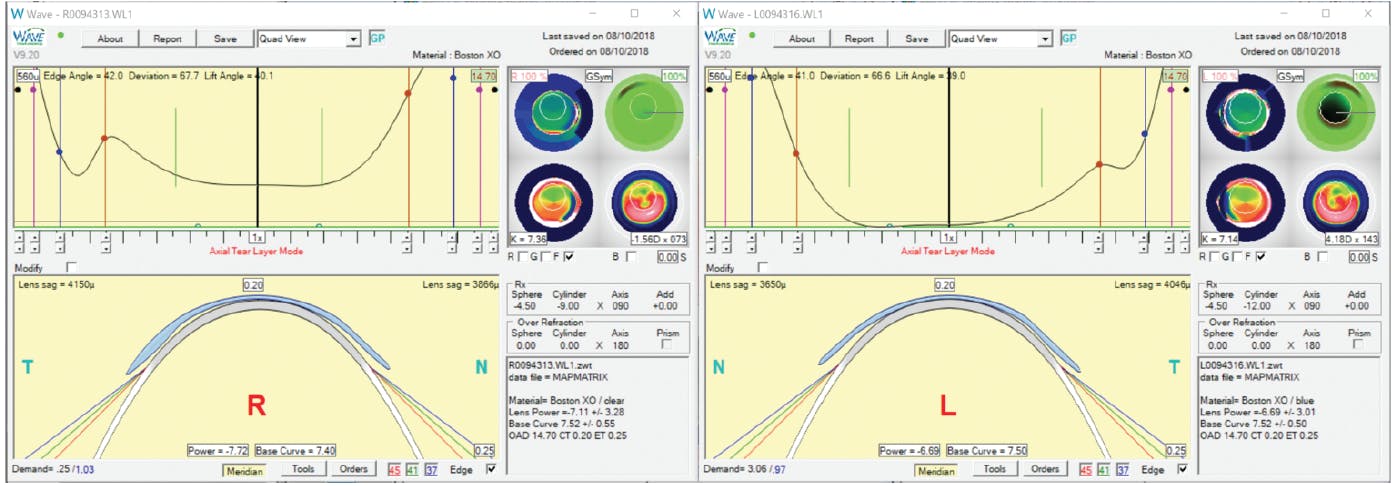Untick the F checkbox in the right-eye window
Screen dimensions: 1392x486
568,257
